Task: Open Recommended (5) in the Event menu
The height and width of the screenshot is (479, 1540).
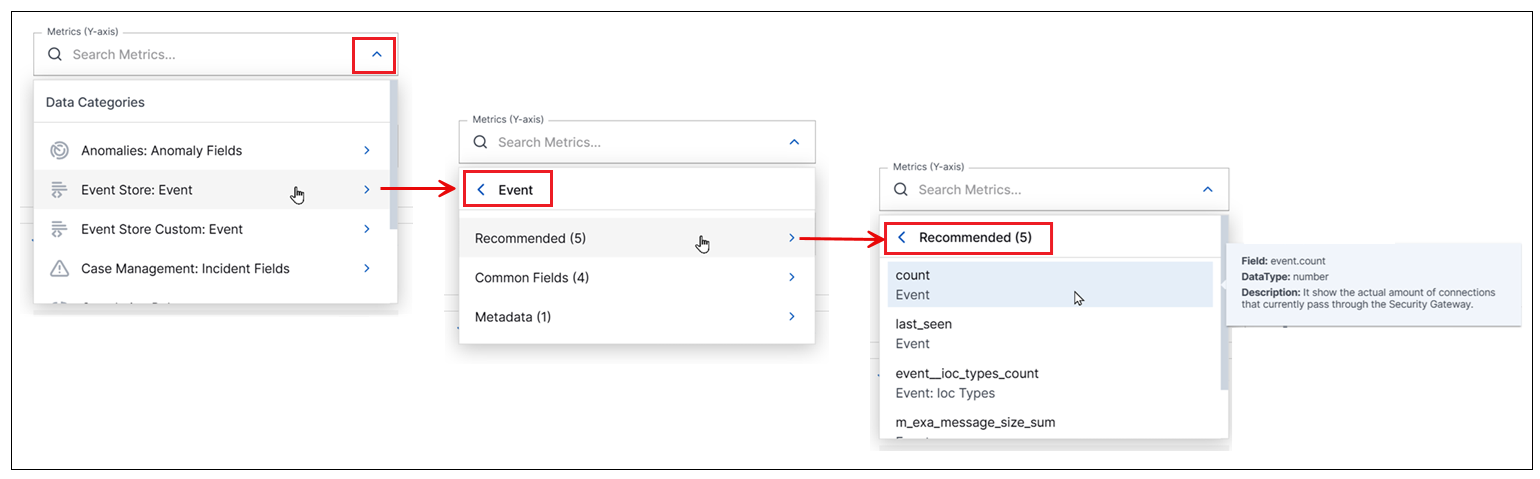Action: (x=637, y=238)
